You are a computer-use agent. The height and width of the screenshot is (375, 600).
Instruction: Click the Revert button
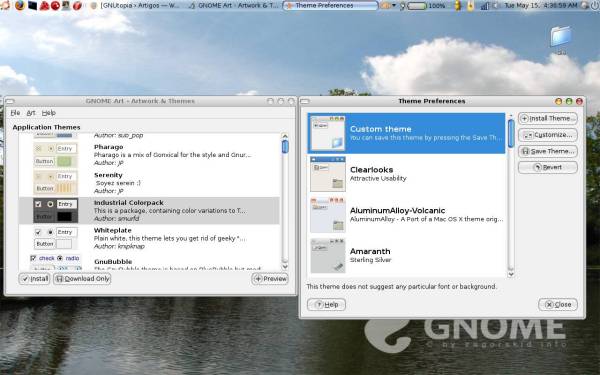tap(548, 168)
